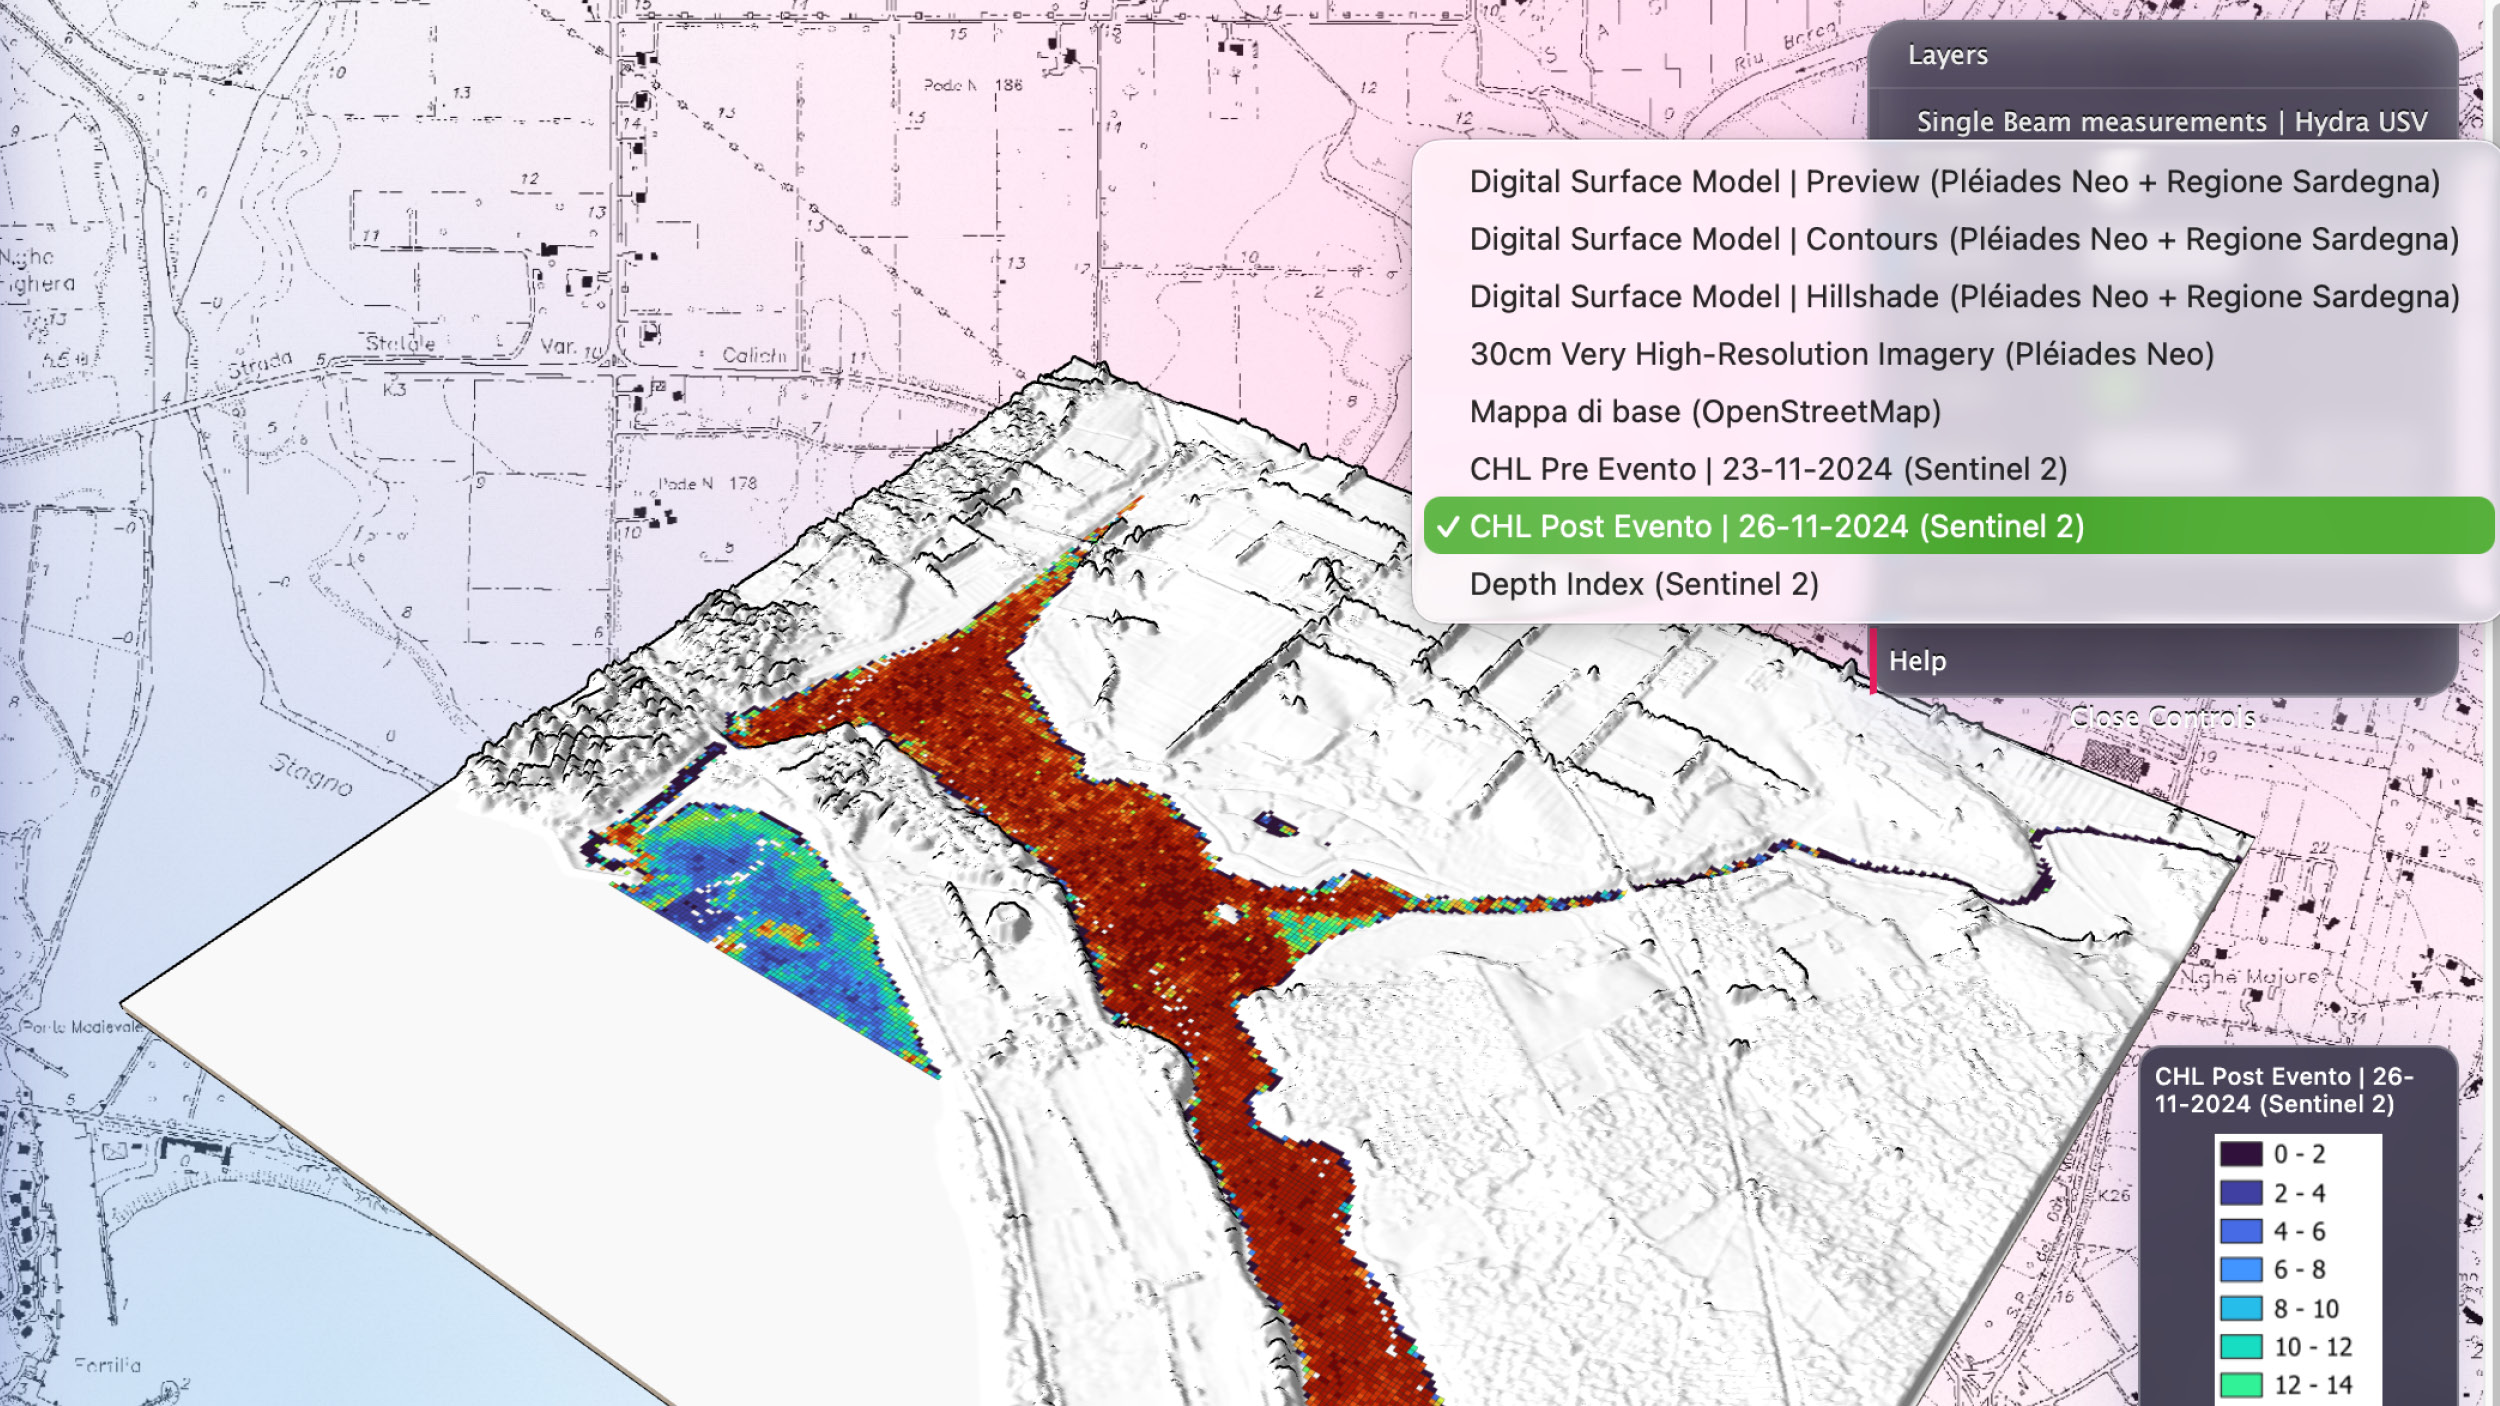Image resolution: width=2500 pixels, height=1406 pixels.
Task: Click checked CHL Post Evento 26-11-2024 option
Action: (x=1776, y=526)
